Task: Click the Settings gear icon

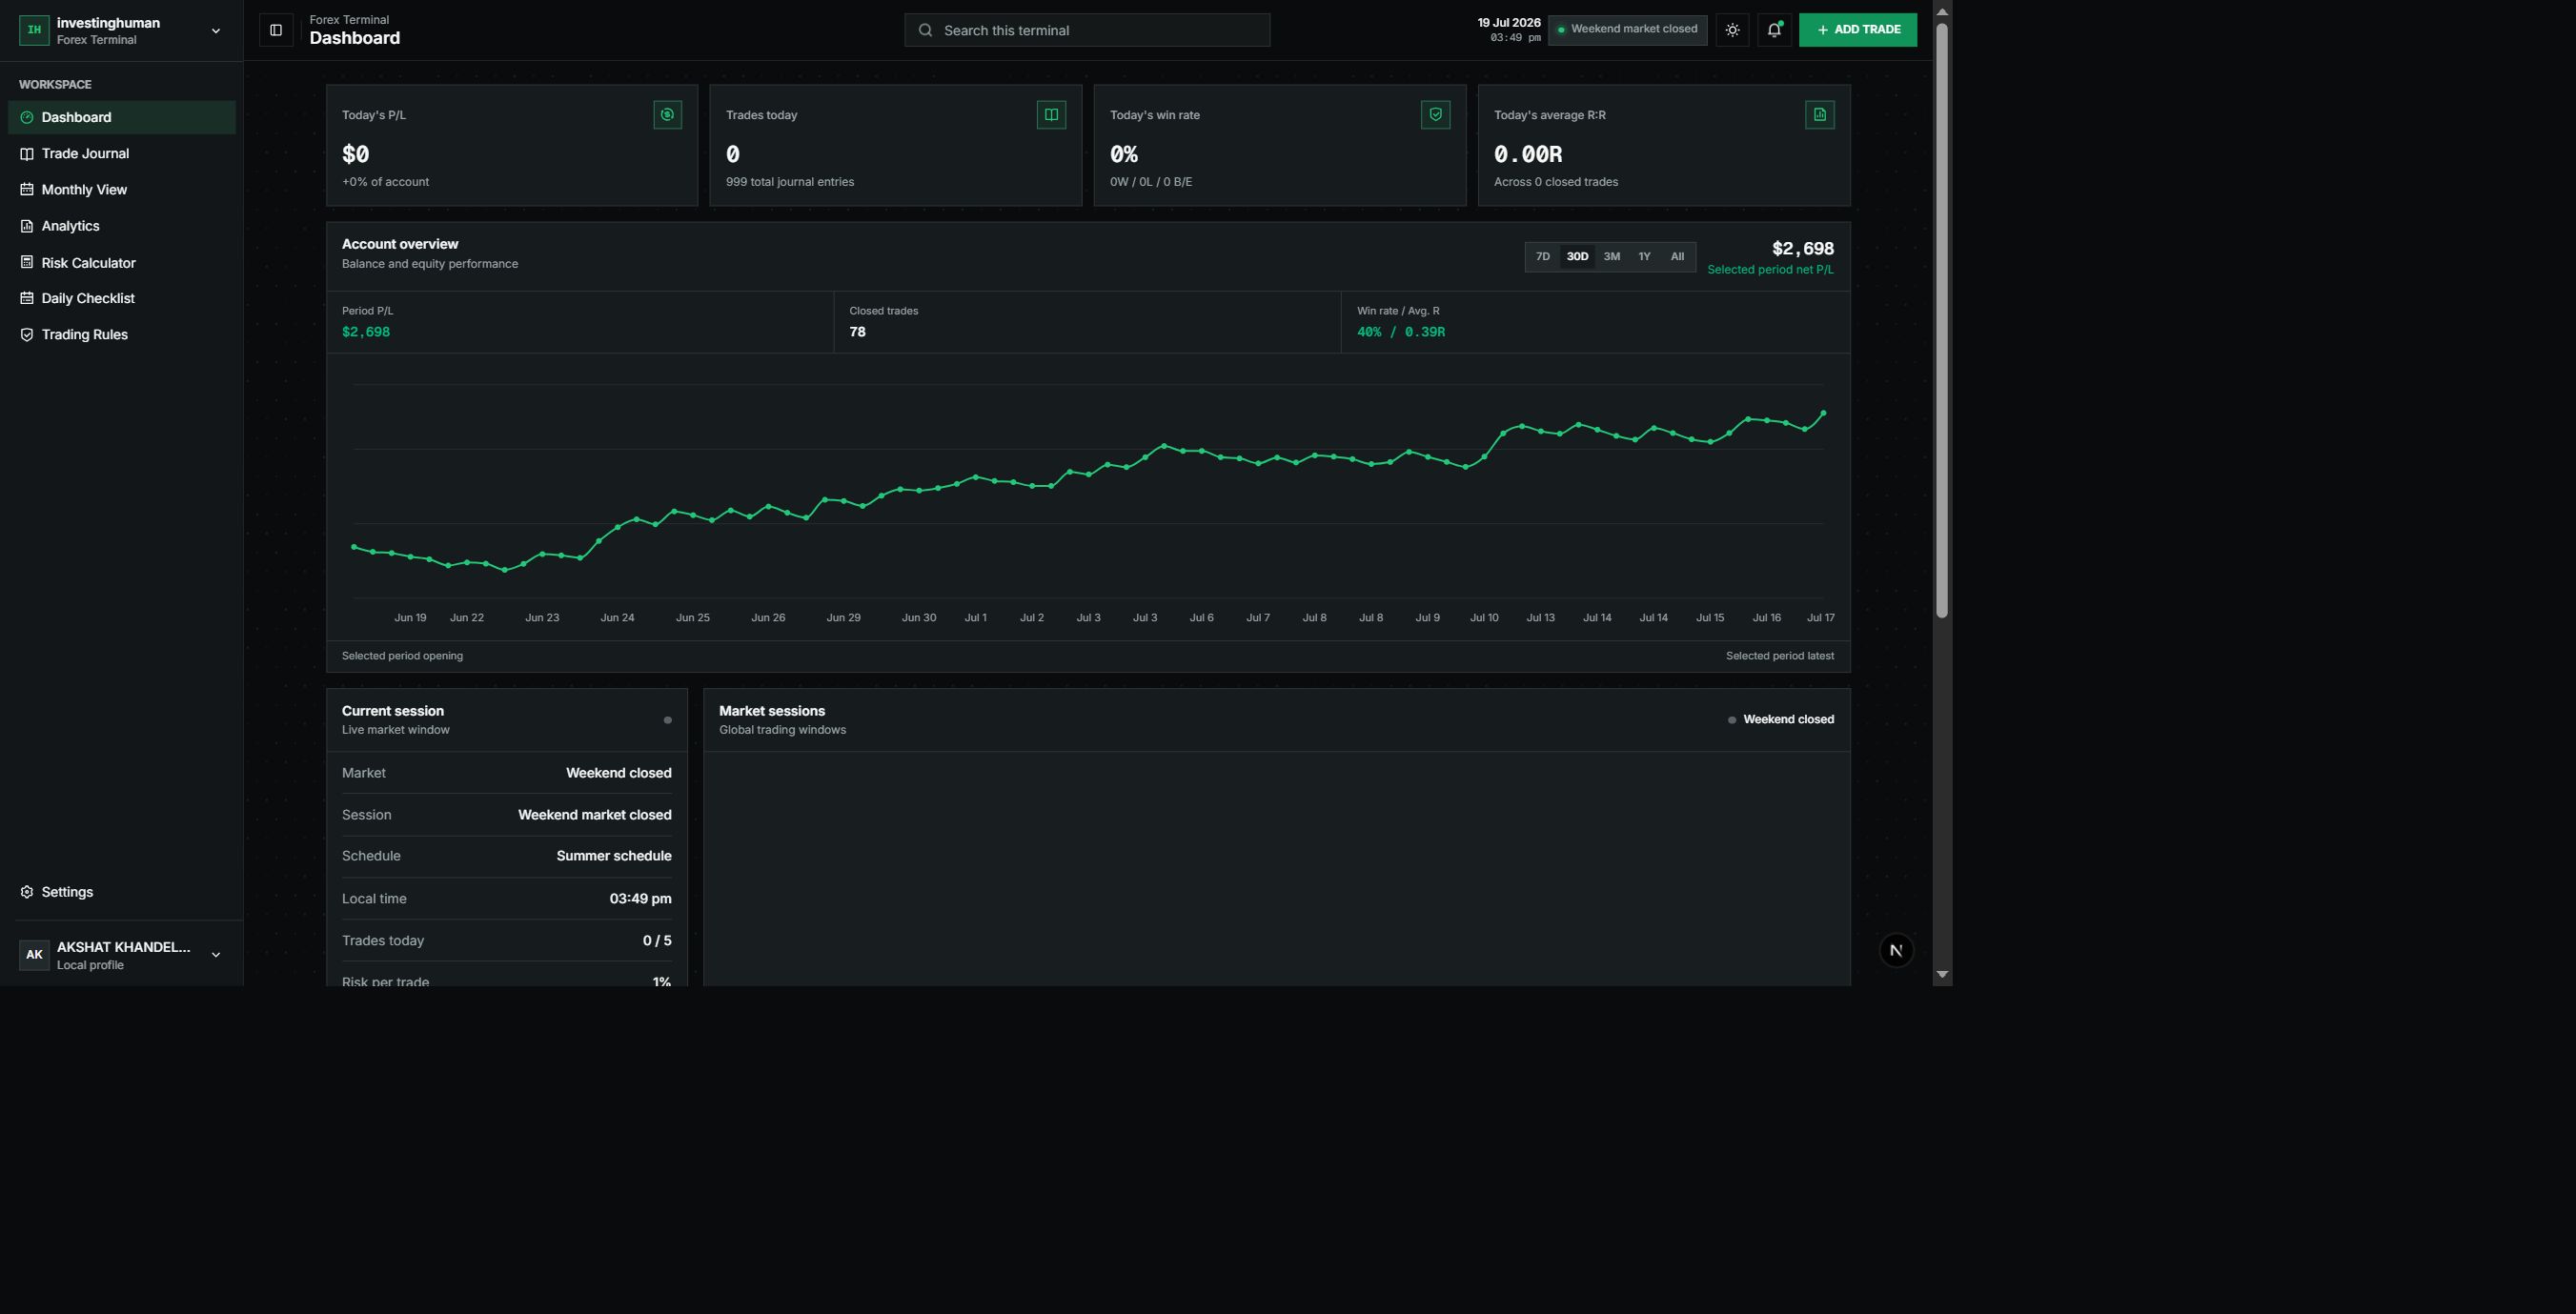Action: (x=27, y=892)
